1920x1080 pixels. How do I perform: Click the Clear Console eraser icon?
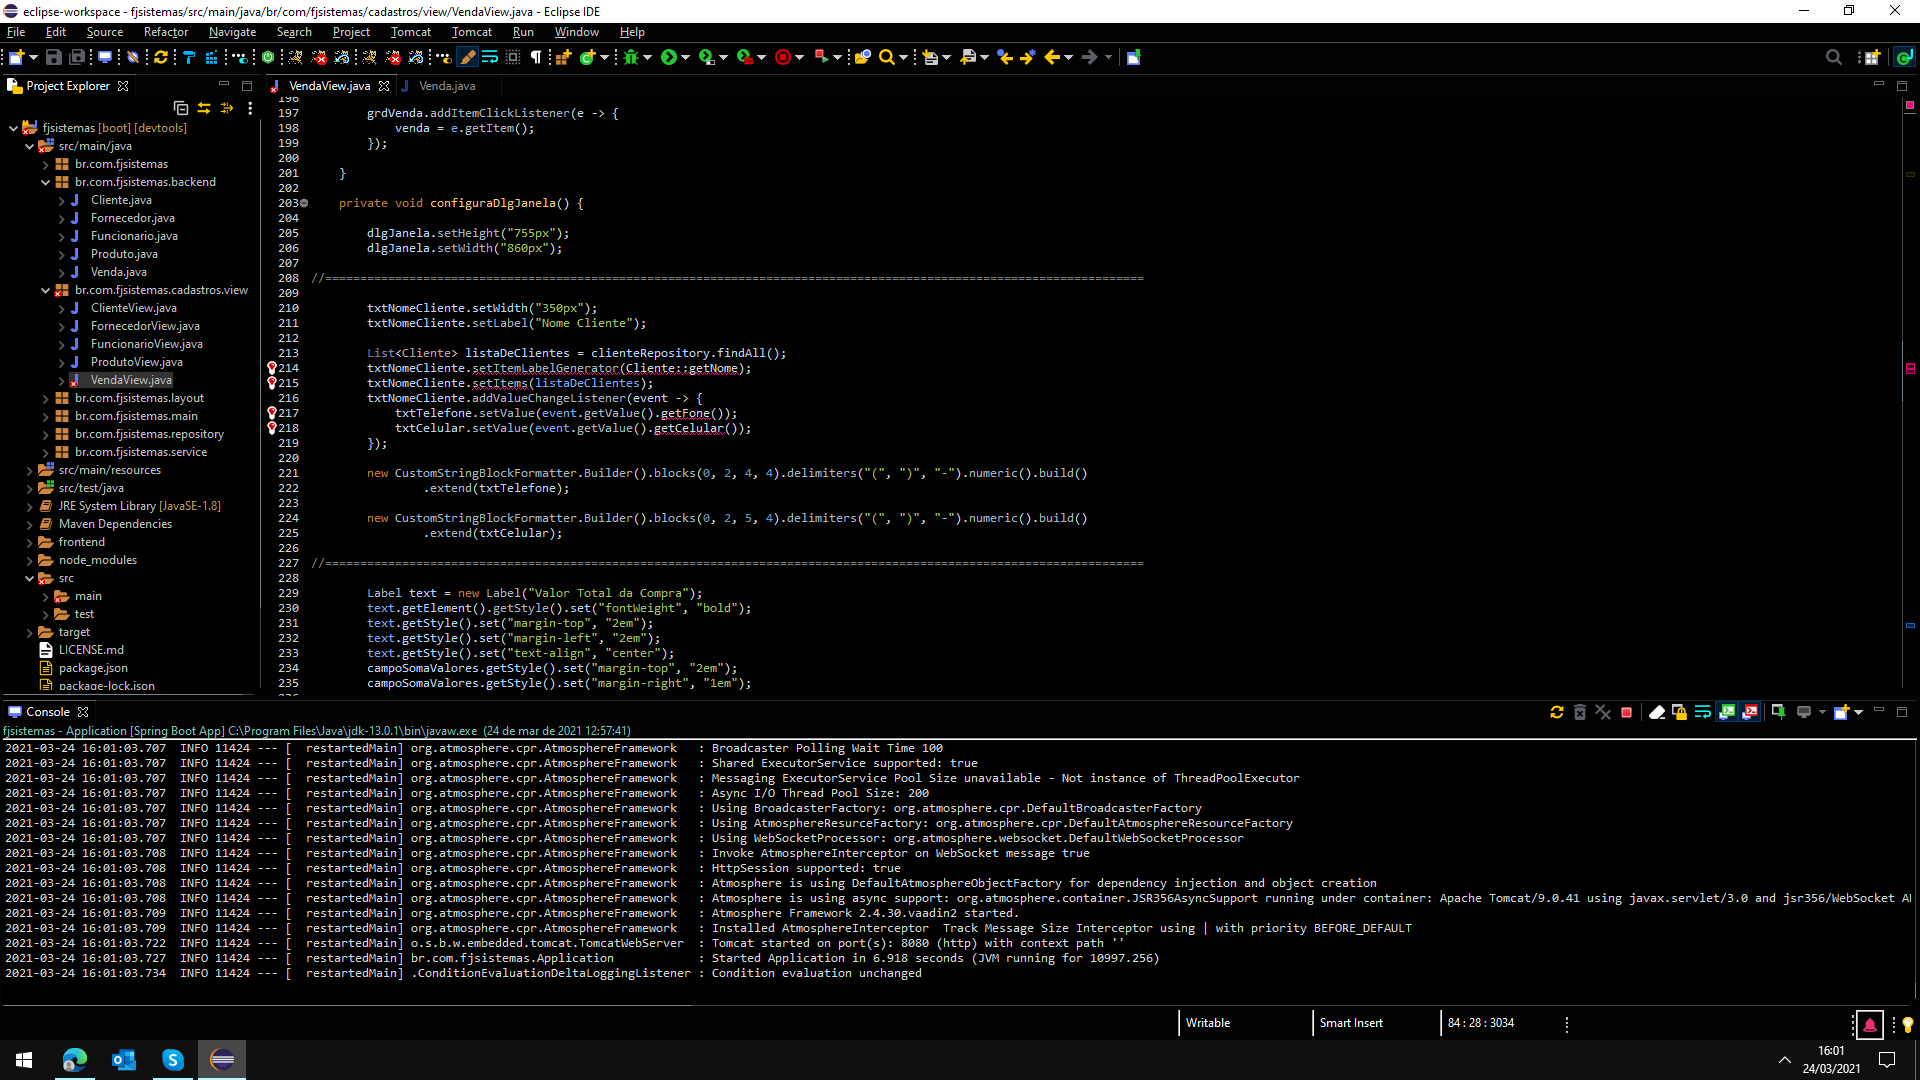[1657, 712]
